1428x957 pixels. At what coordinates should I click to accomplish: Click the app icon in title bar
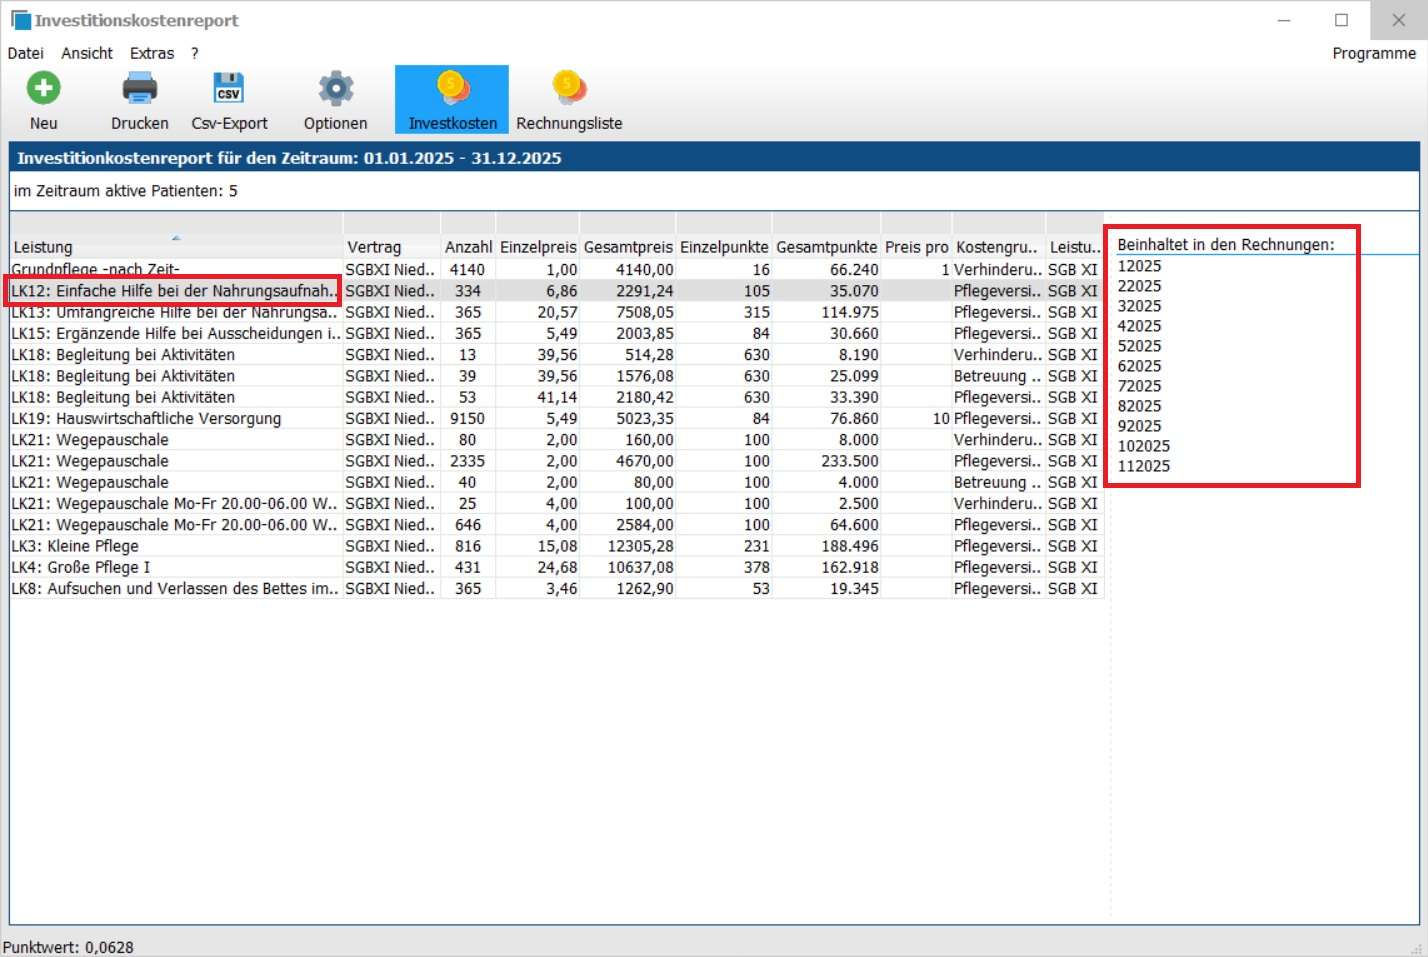(20, 20)
